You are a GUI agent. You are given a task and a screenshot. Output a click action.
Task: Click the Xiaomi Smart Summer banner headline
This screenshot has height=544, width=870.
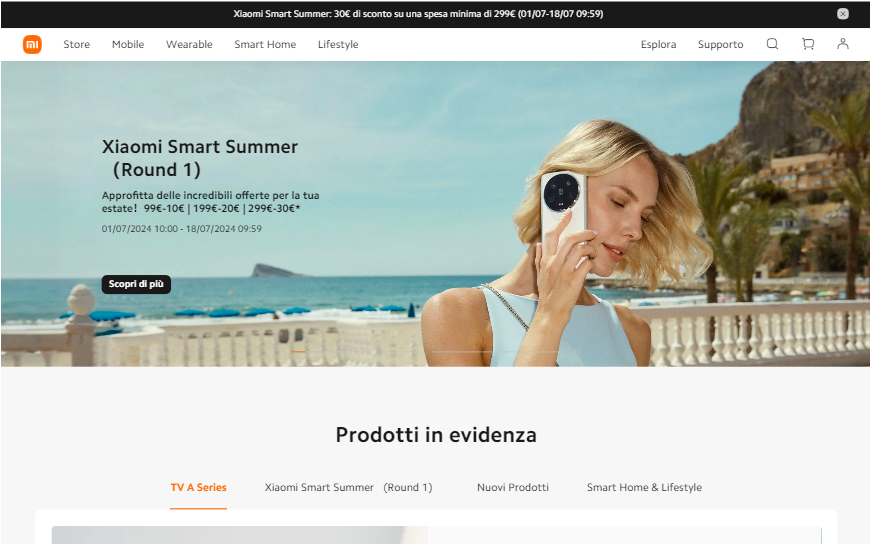pos(200,158)
